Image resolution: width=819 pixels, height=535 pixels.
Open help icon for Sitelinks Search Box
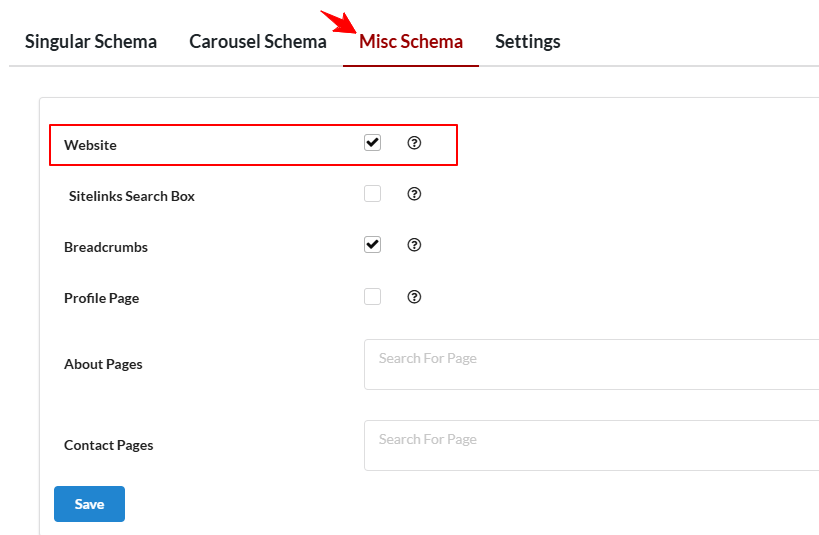click(414, 194)
